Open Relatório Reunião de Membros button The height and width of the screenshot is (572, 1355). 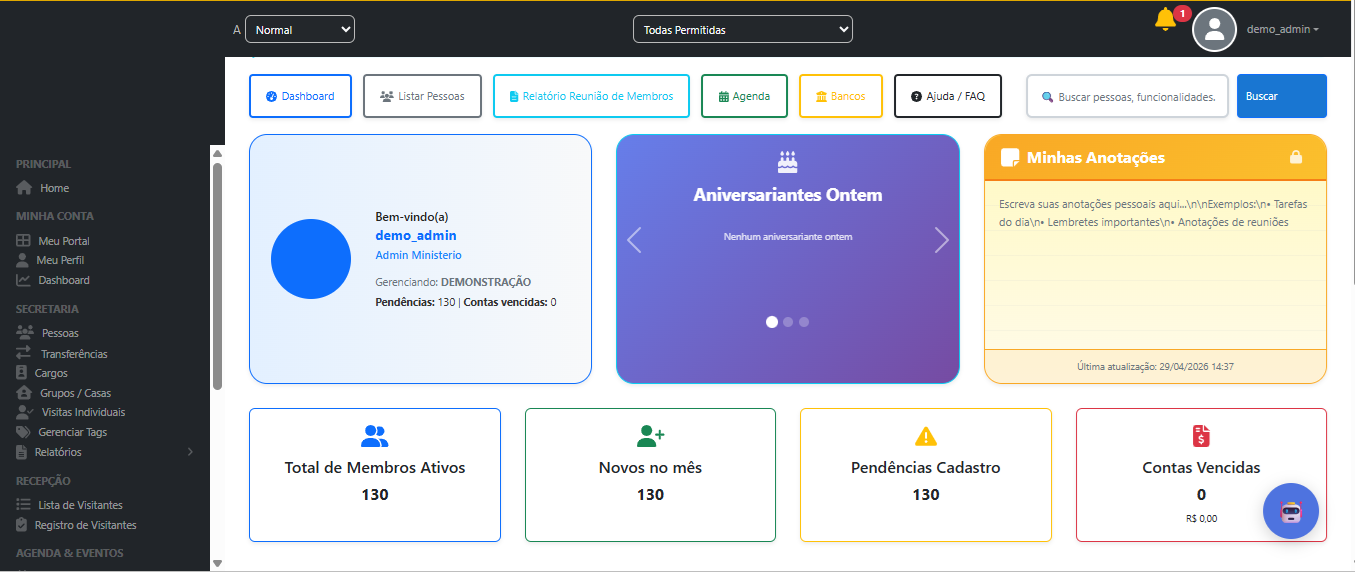(591, 96)
